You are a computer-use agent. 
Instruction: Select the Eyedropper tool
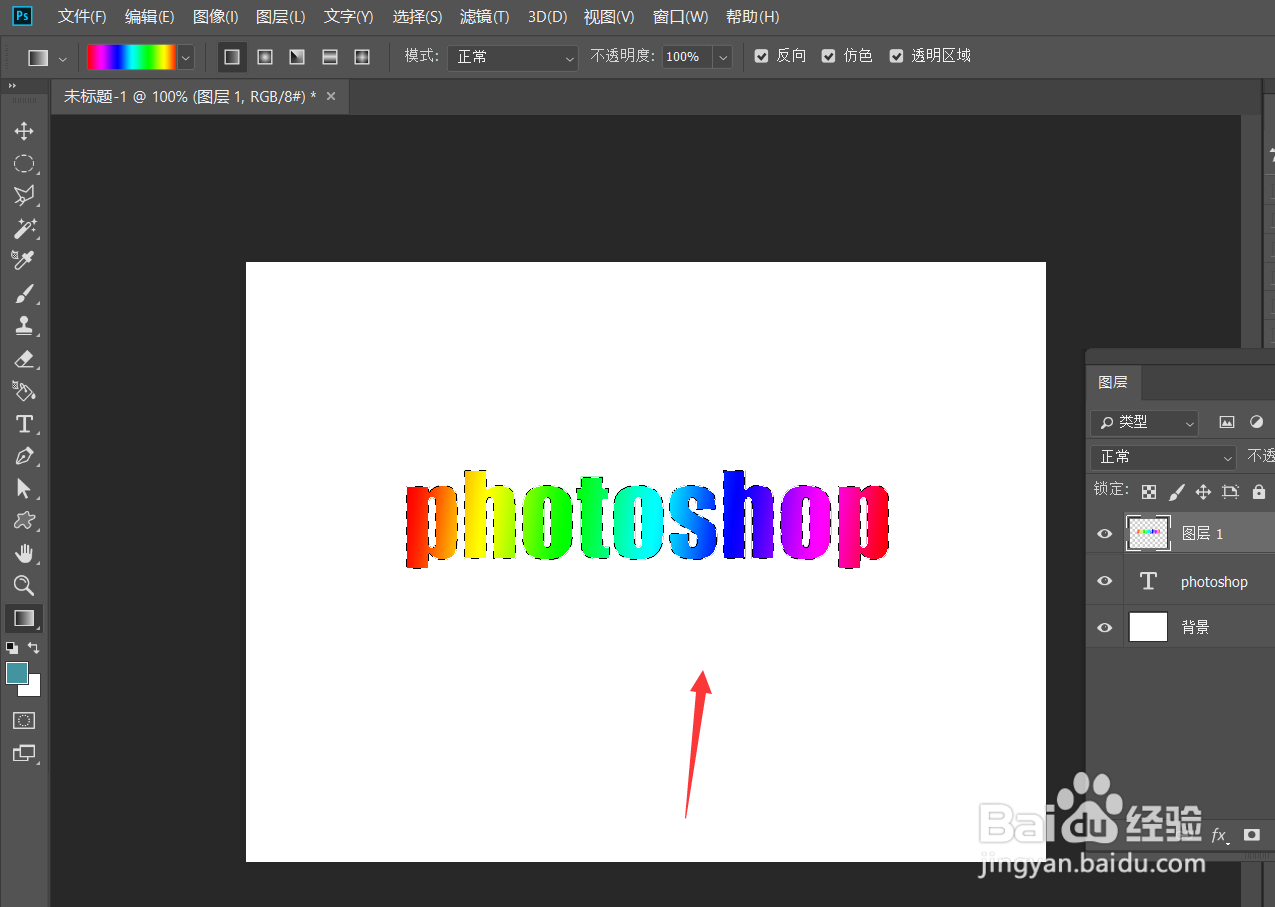(x=24, y=261)
